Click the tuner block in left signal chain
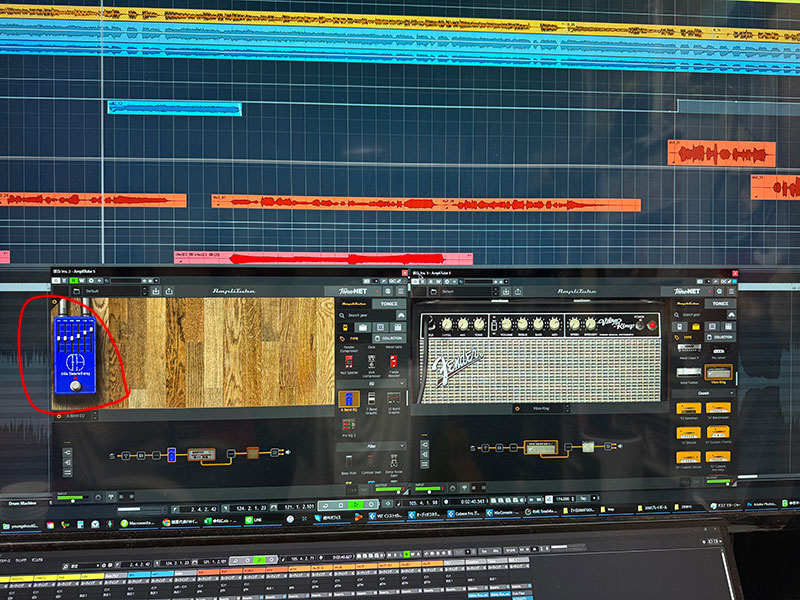This screenshot has height=600, width=800. (126, 455)
